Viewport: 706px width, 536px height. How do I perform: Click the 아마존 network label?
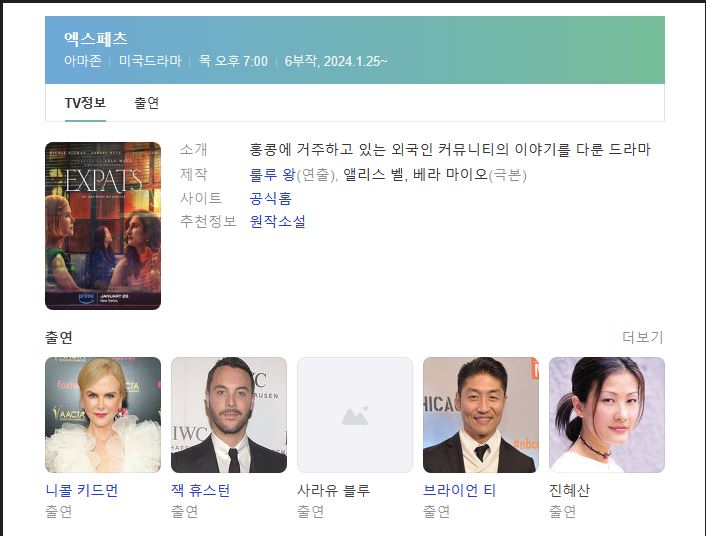pos(81,61)
